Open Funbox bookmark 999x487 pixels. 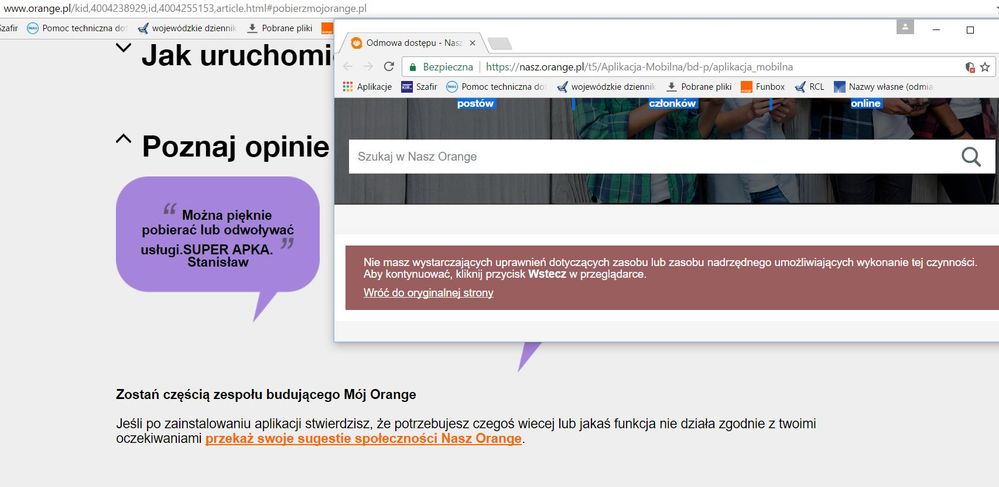(x=763, y=87)
